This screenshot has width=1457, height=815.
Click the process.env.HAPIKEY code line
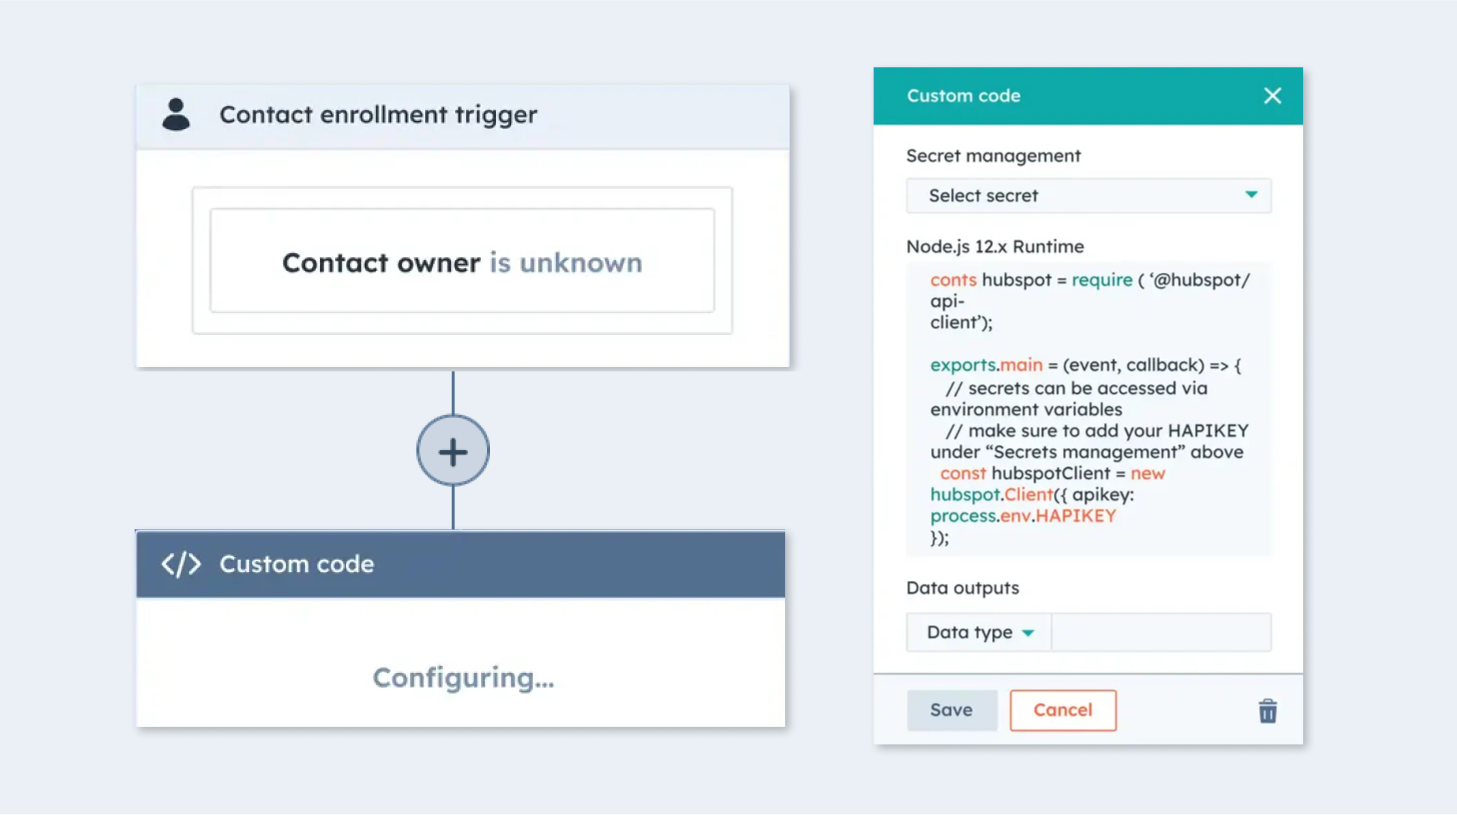pyautogui.click(x=1022, y=516)
